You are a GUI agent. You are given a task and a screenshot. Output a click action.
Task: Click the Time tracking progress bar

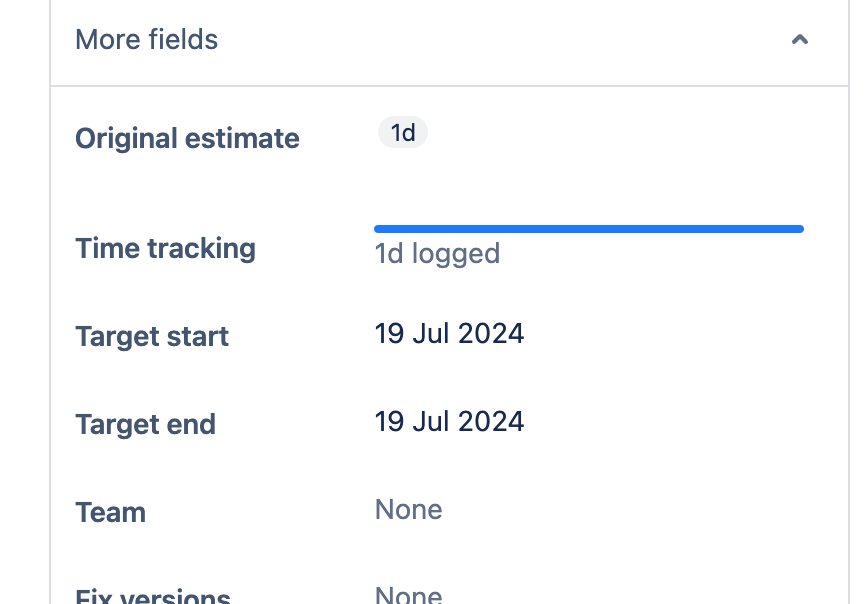coord(588,228)
